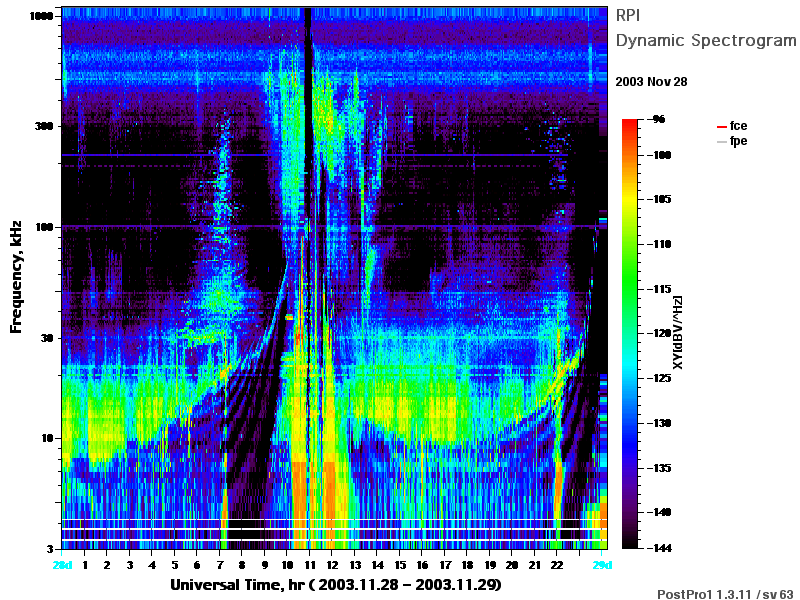Click the 2003 Nov 28 date label

[652, 82]
